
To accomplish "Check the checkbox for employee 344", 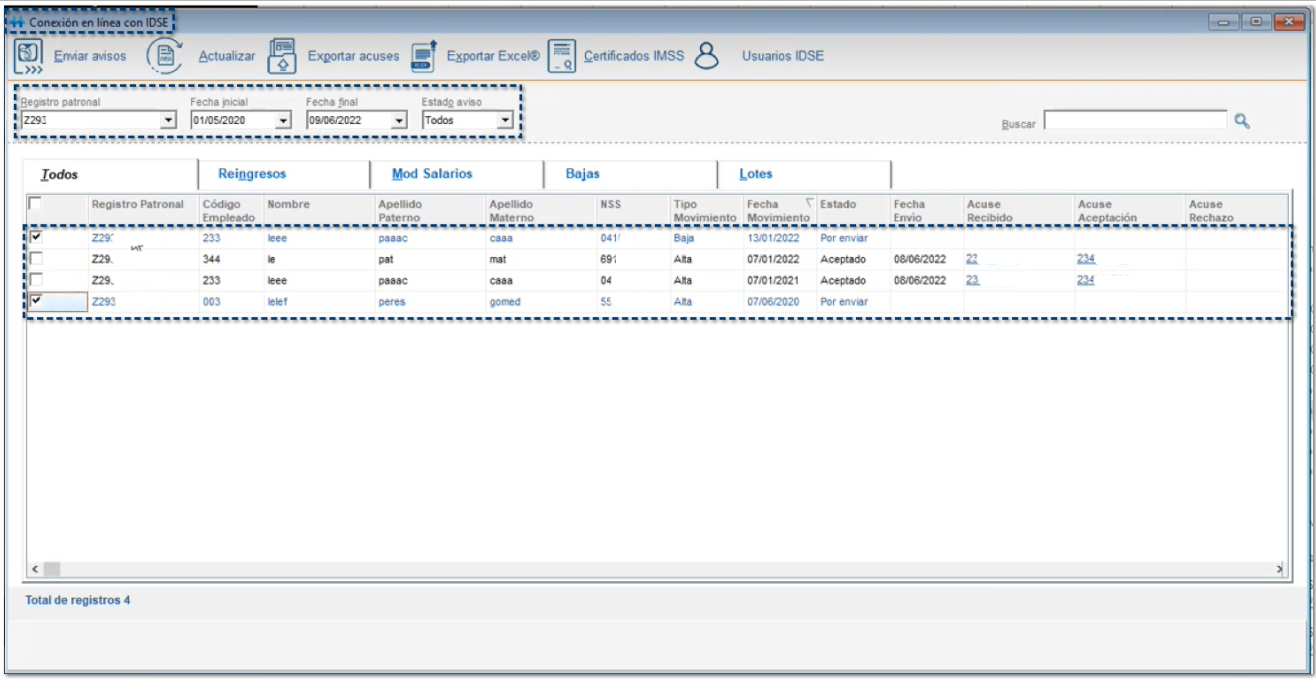I will coord(37,259).
